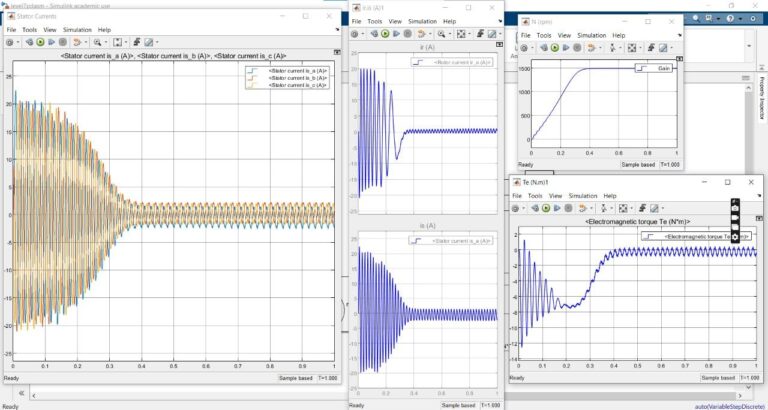
Task: Highlight Simulink block icon in Stator Currents scope
Action: pyautogui.click(x=77, y=42)
